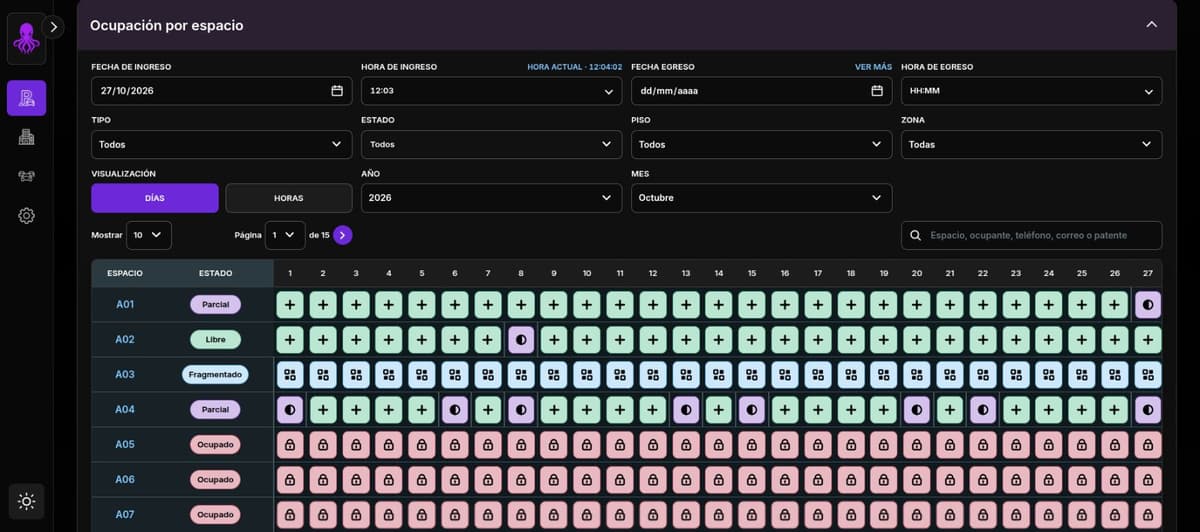
Task: Click the VER MÁS link
Action: 873,67
